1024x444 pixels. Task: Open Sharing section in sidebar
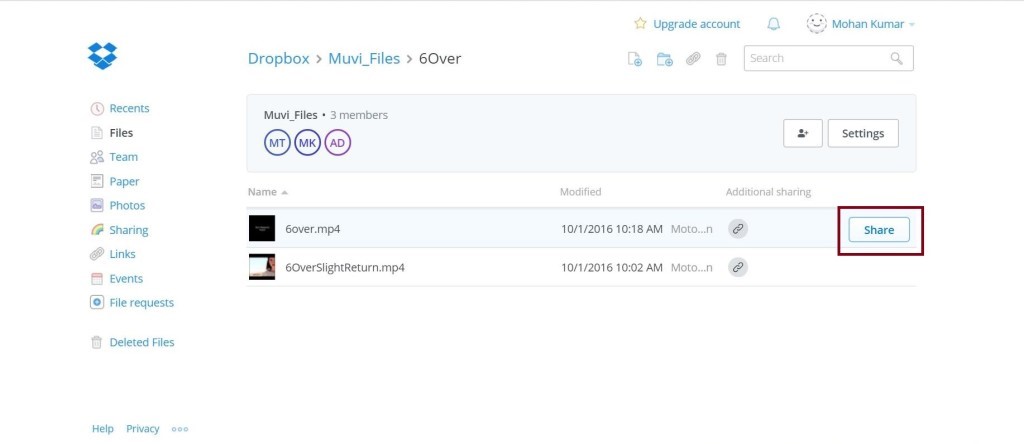pyautogui.click(x=129, y=230)
